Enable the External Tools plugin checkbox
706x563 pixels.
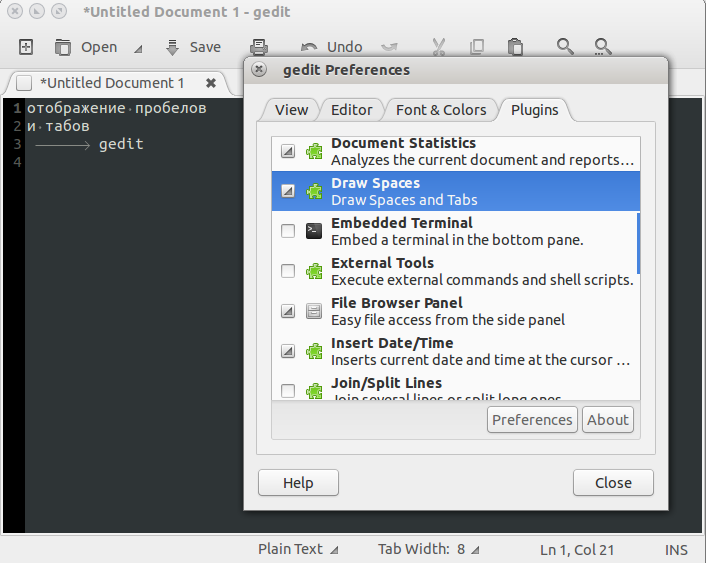point(288,271)
